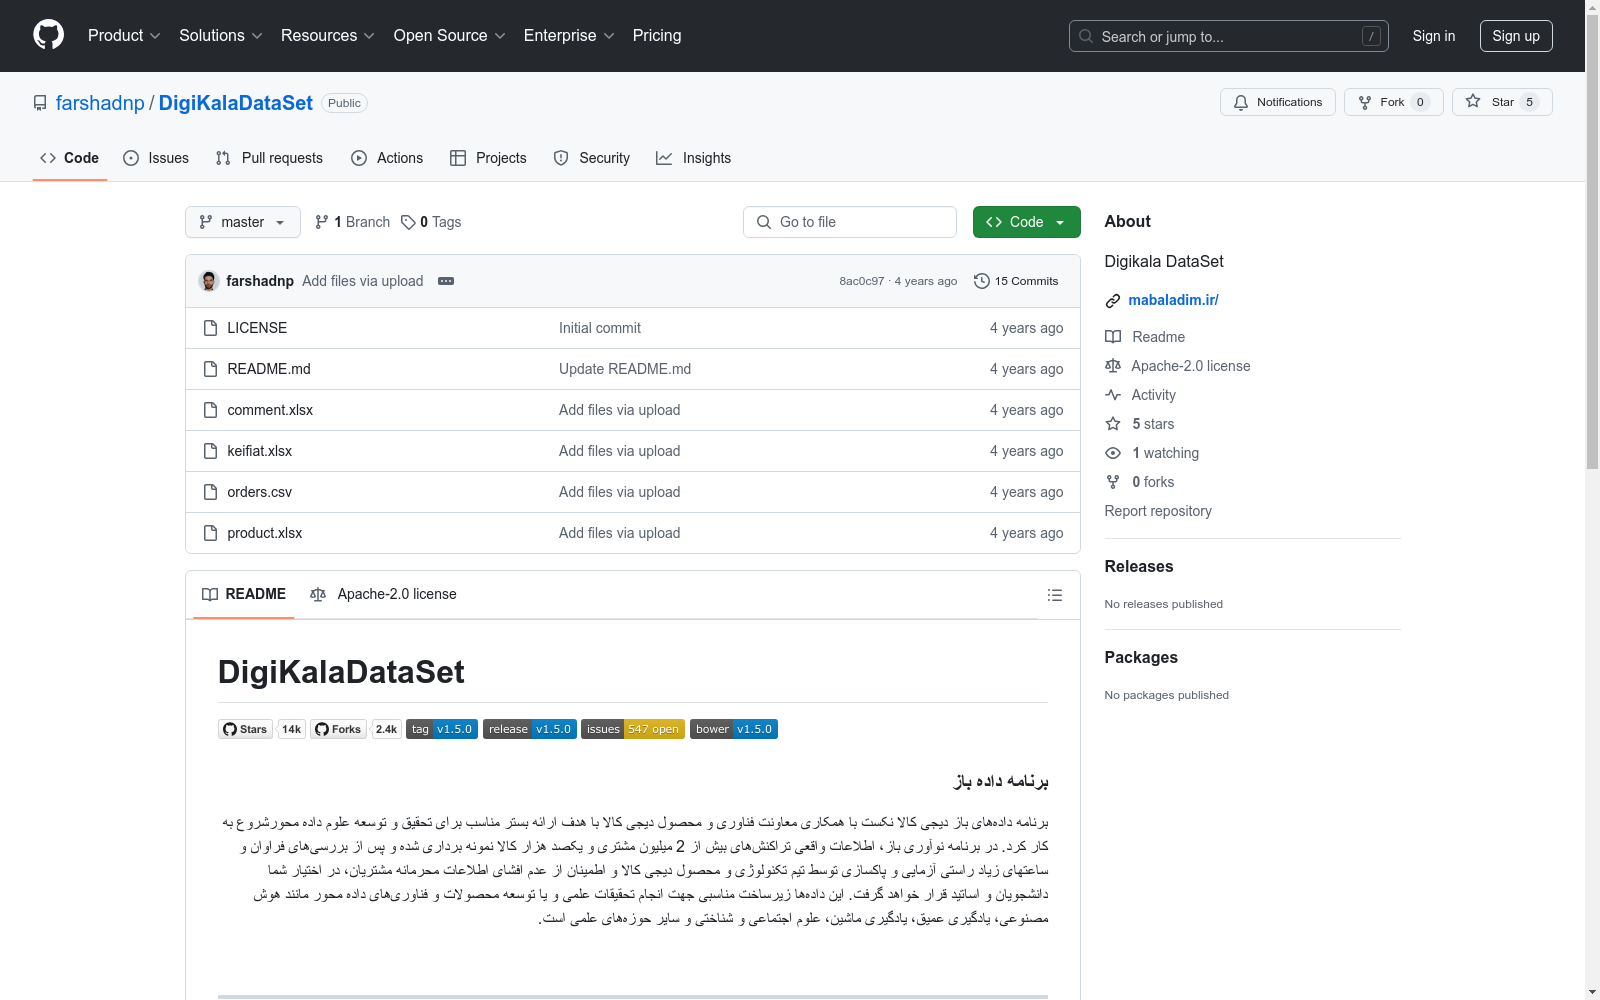Click the product.xlsx file icon
The image size is (1600, 1000).
[x=210, y=533]
